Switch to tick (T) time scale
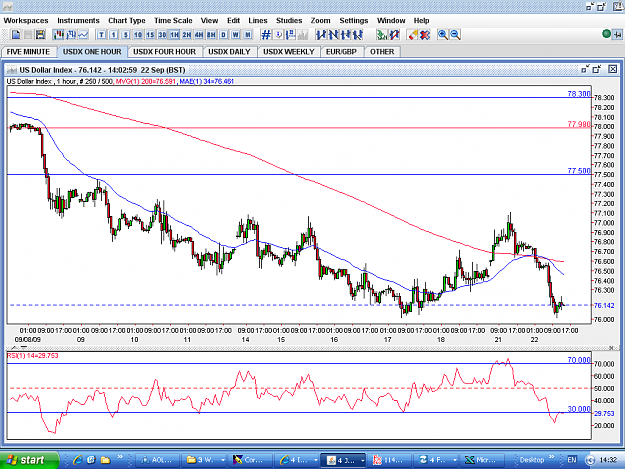 click(101, 35)
